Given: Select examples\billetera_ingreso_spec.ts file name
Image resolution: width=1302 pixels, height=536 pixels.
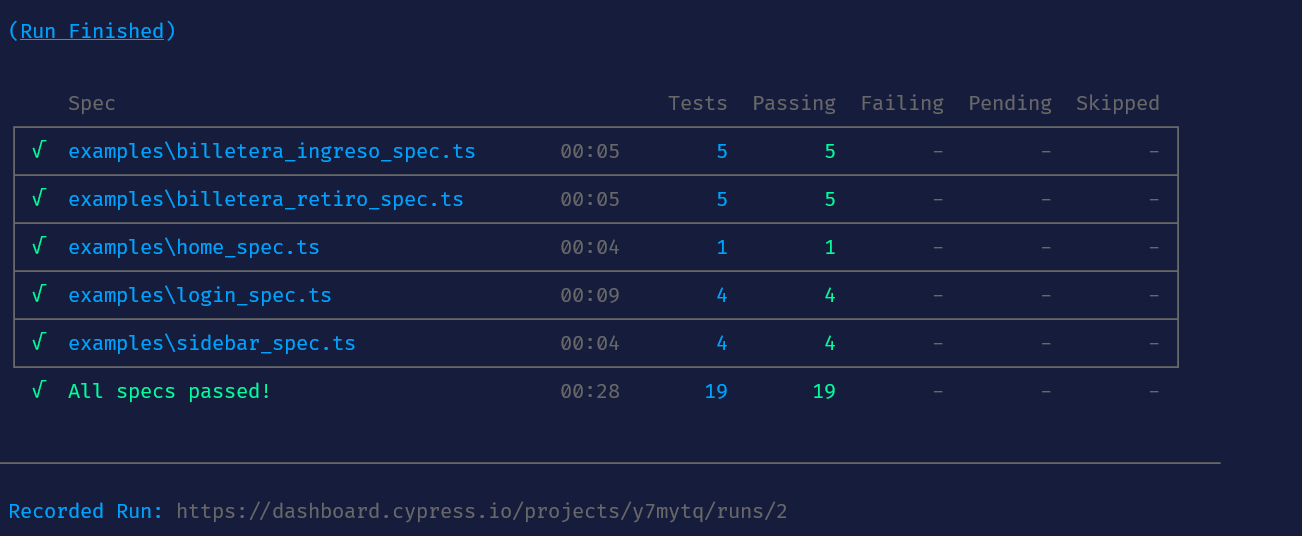Looking at the screenshot, I should (x=272, y=151).
